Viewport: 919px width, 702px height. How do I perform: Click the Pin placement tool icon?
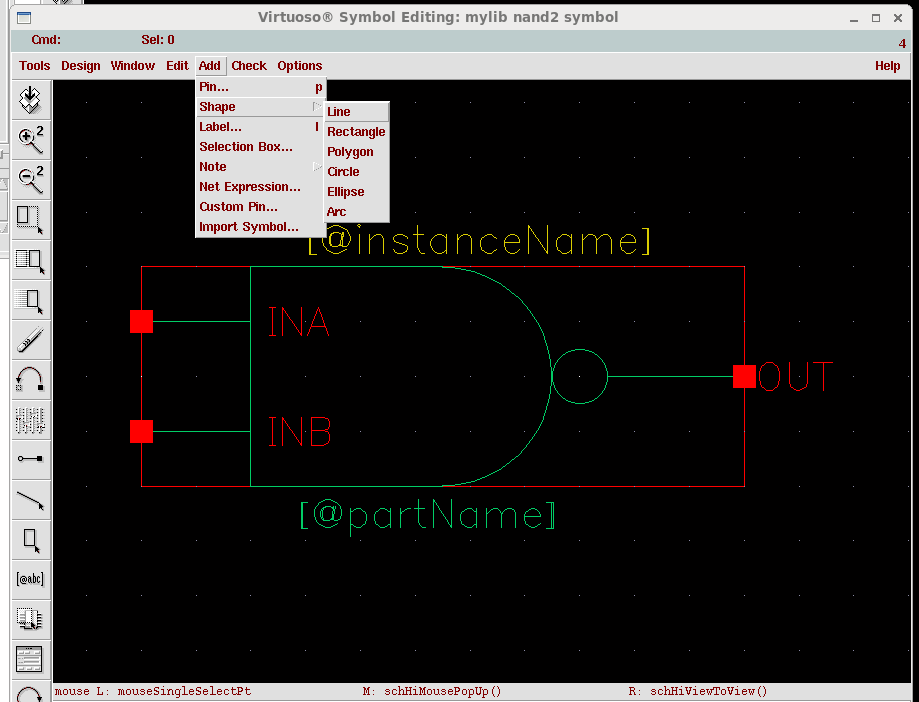tap(30, 461)
